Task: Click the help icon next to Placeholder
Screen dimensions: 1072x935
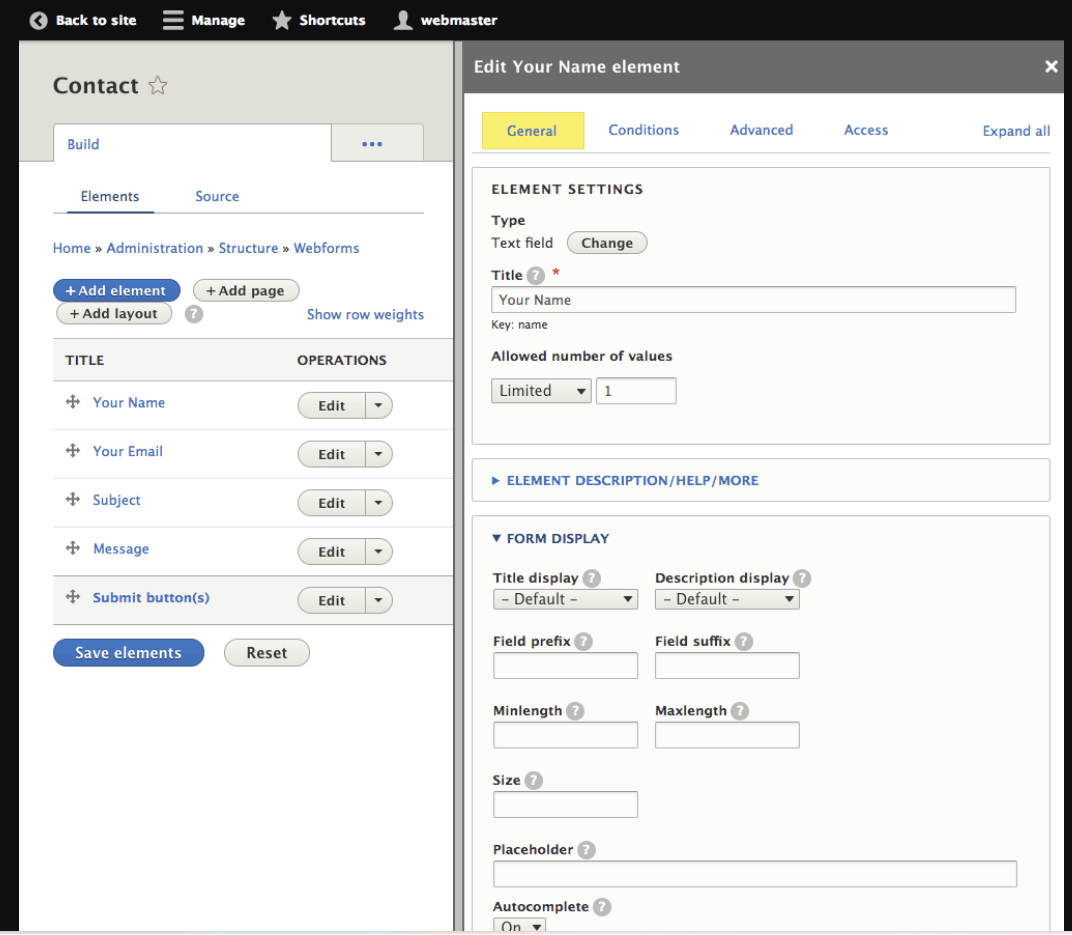Action: [586, 849]
